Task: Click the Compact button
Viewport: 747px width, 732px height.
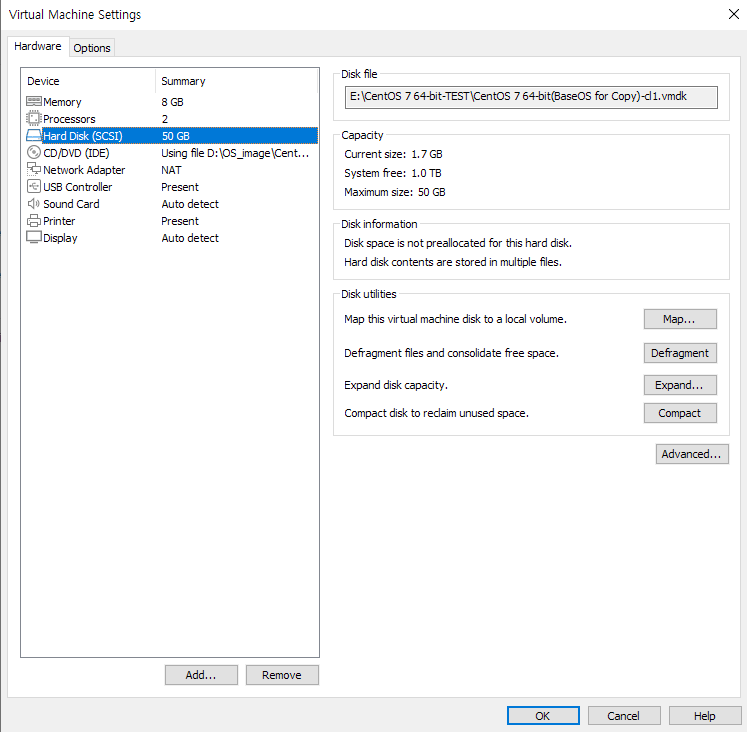Action: click(680, 413)
